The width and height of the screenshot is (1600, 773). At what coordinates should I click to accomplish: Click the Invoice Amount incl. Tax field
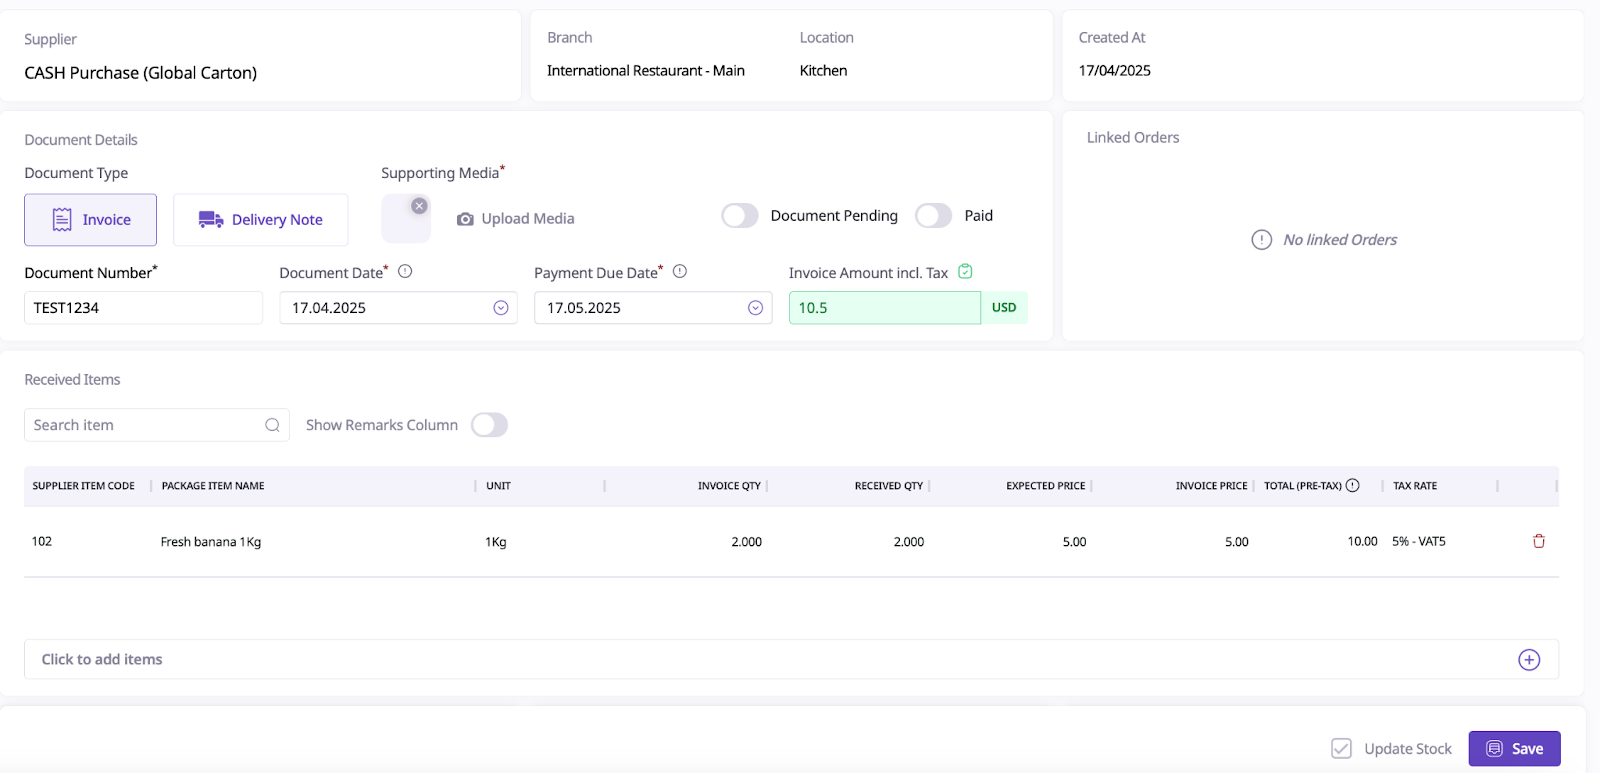coord(884,308)
